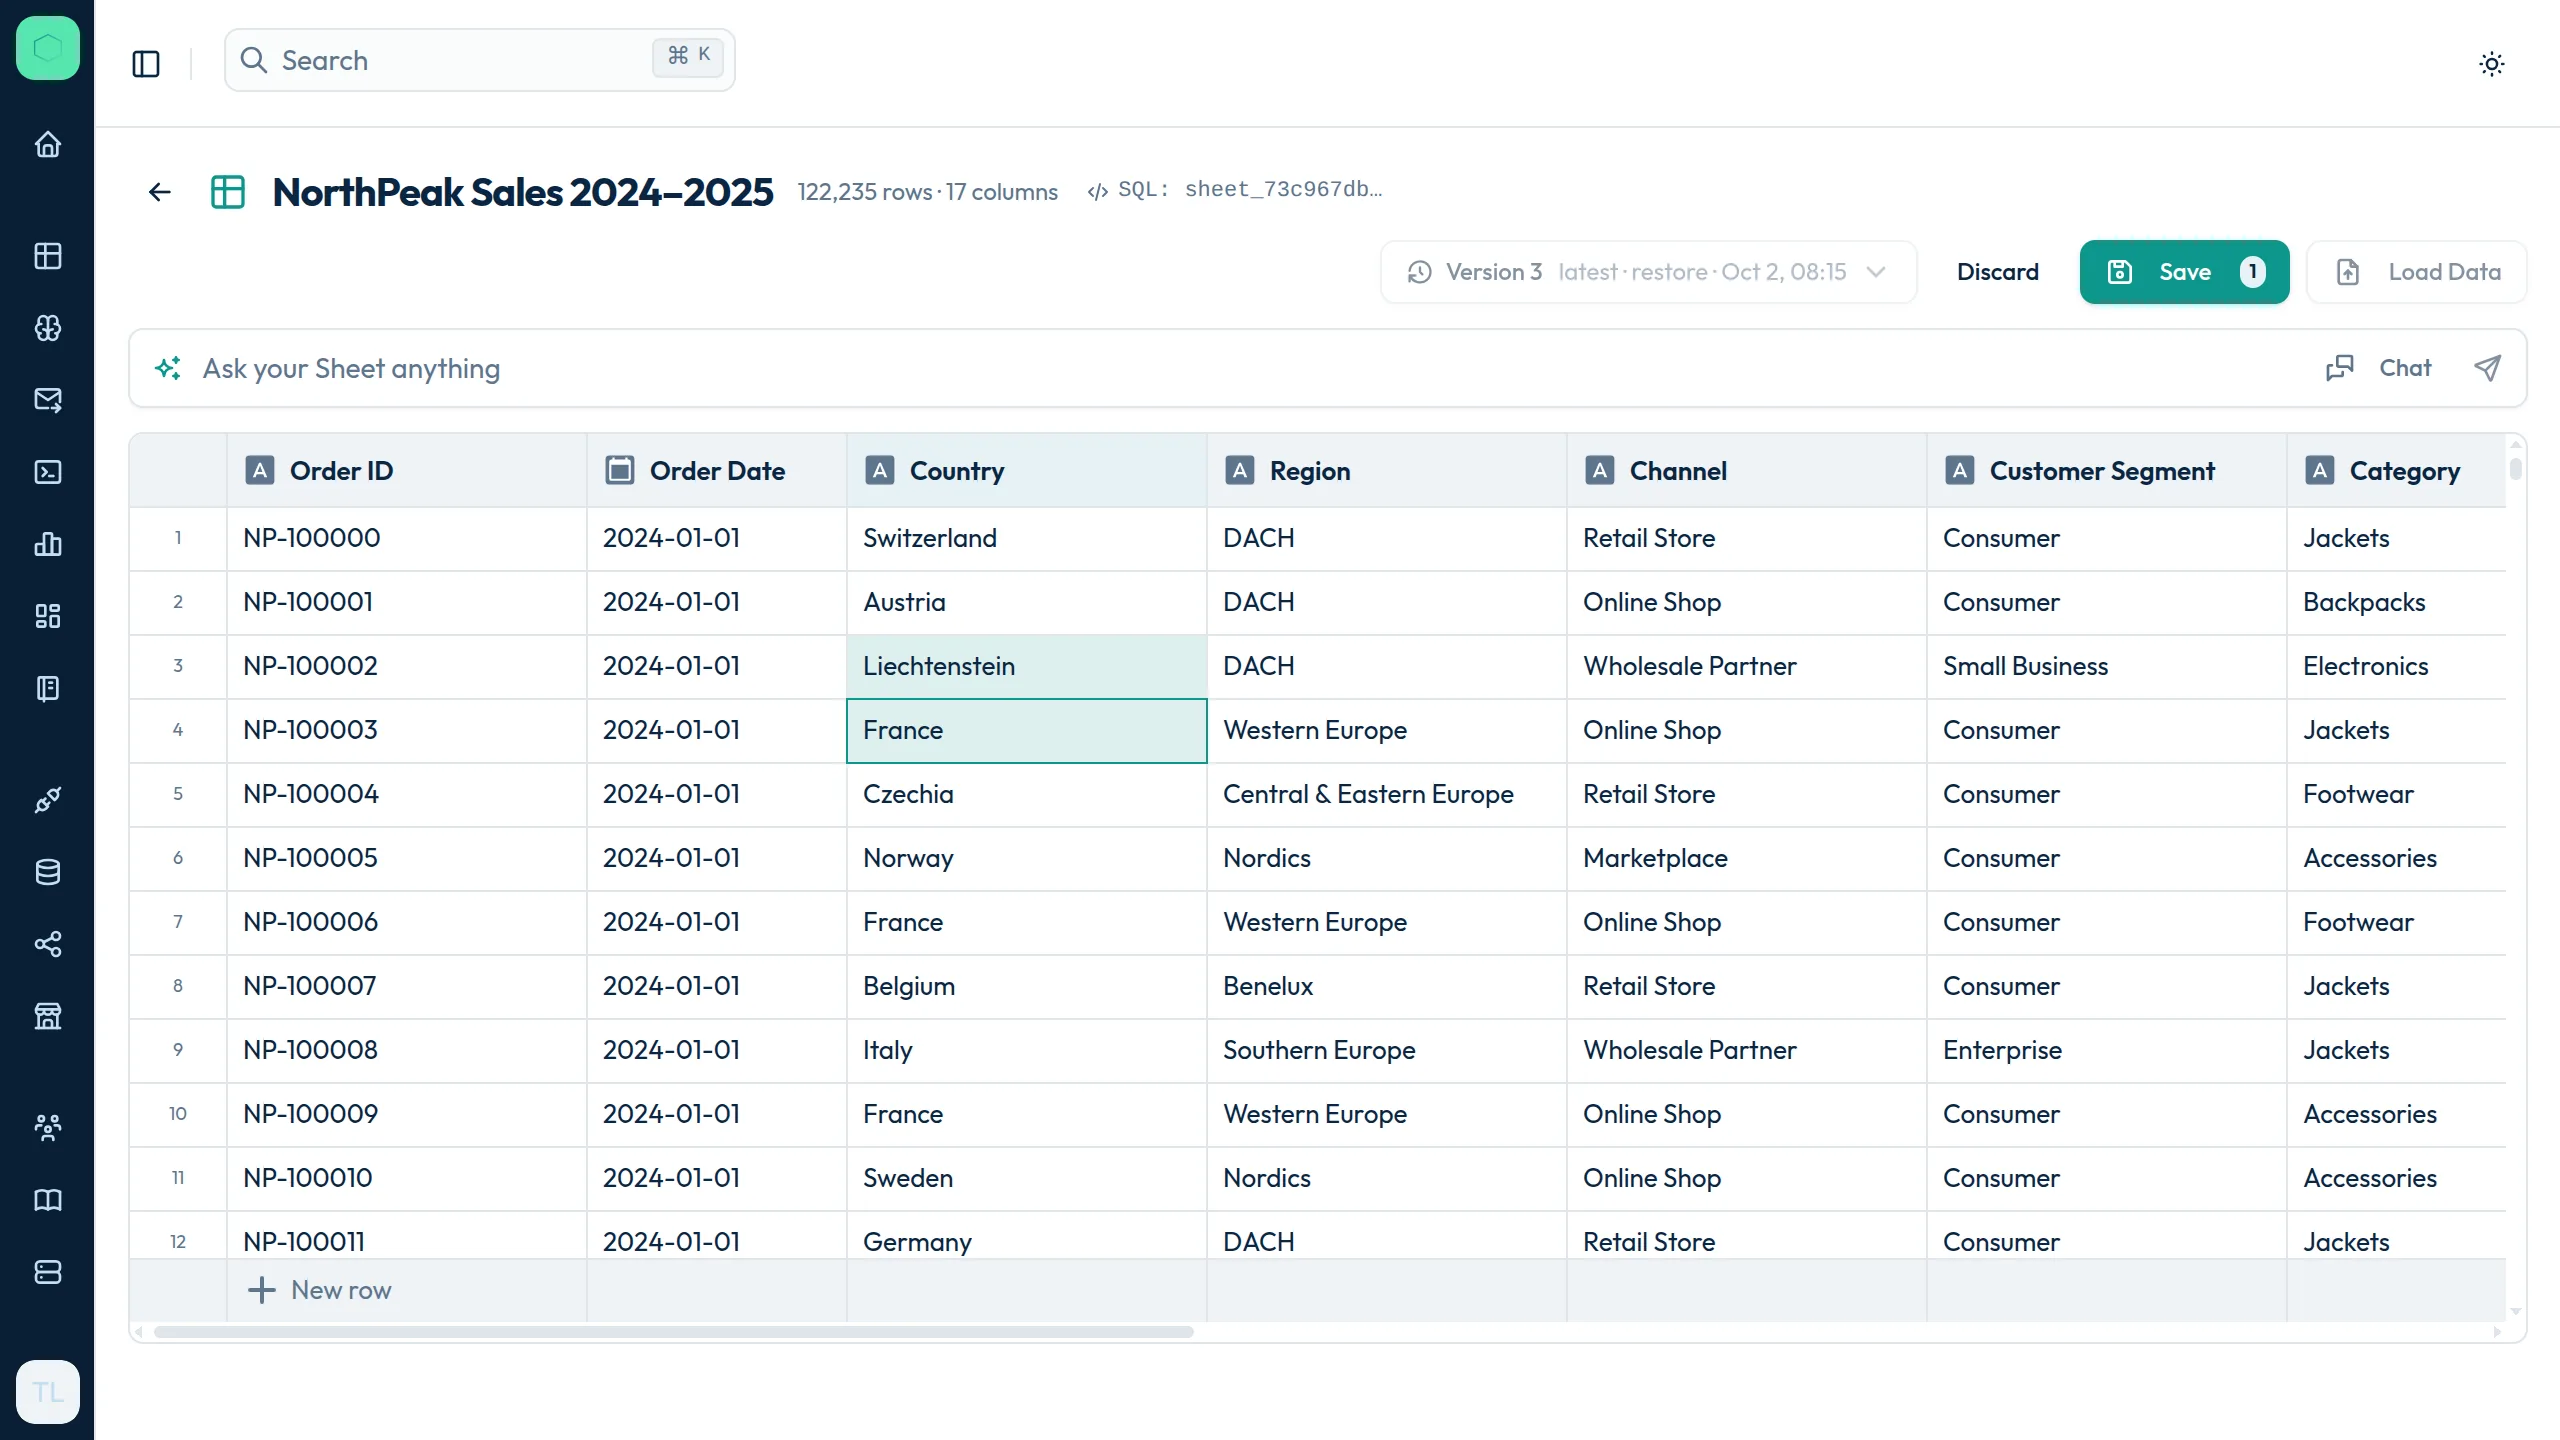Screen dimensions: 2560x1440
Task: Click the sheet table icon beside title
Action: pos(228,192)
